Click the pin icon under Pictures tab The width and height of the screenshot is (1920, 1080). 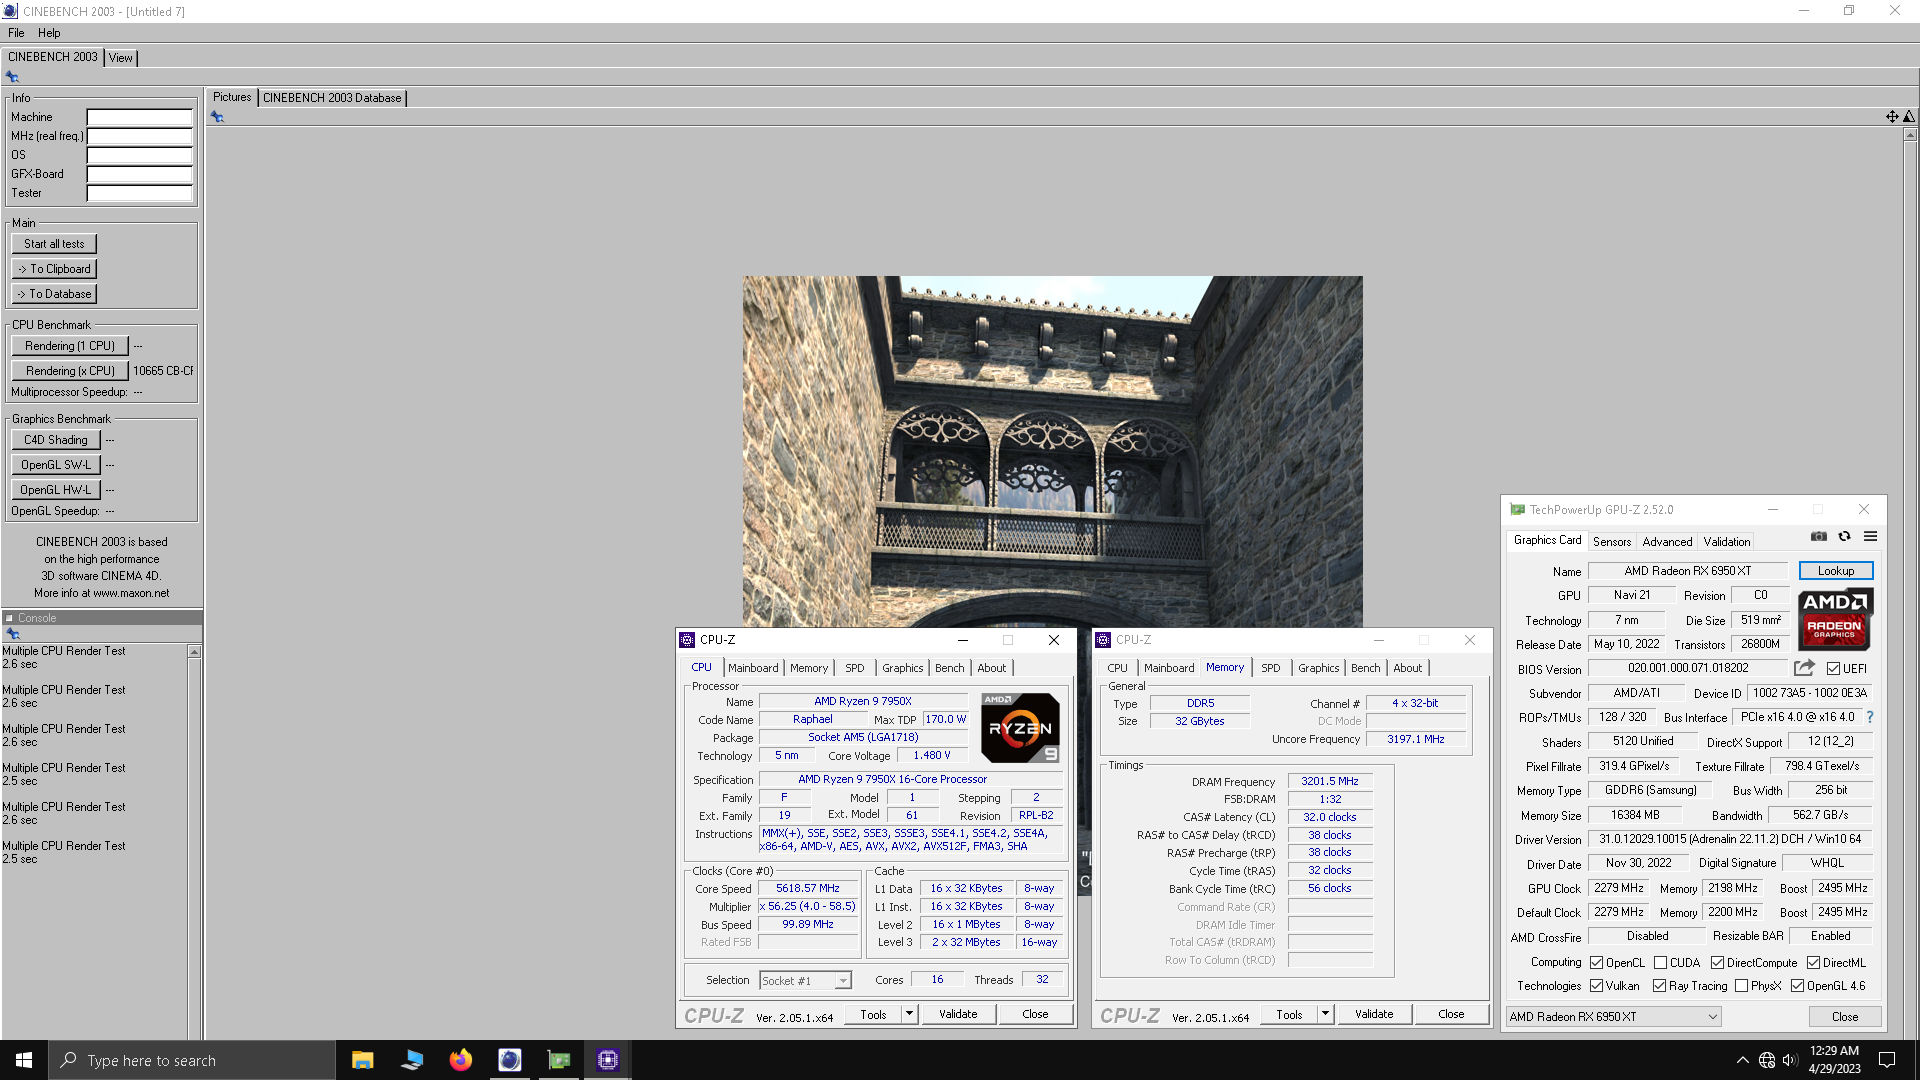pyautogui.click(x=217, y=117)
